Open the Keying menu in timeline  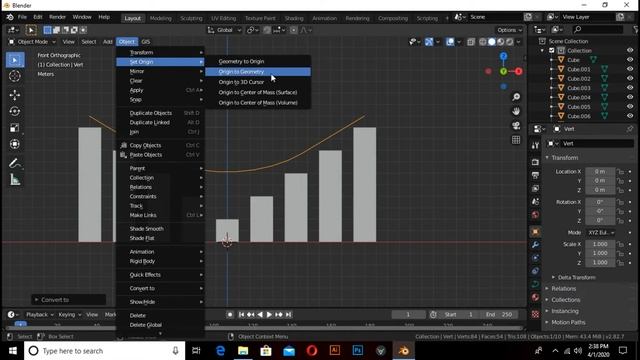click(69, 315)
